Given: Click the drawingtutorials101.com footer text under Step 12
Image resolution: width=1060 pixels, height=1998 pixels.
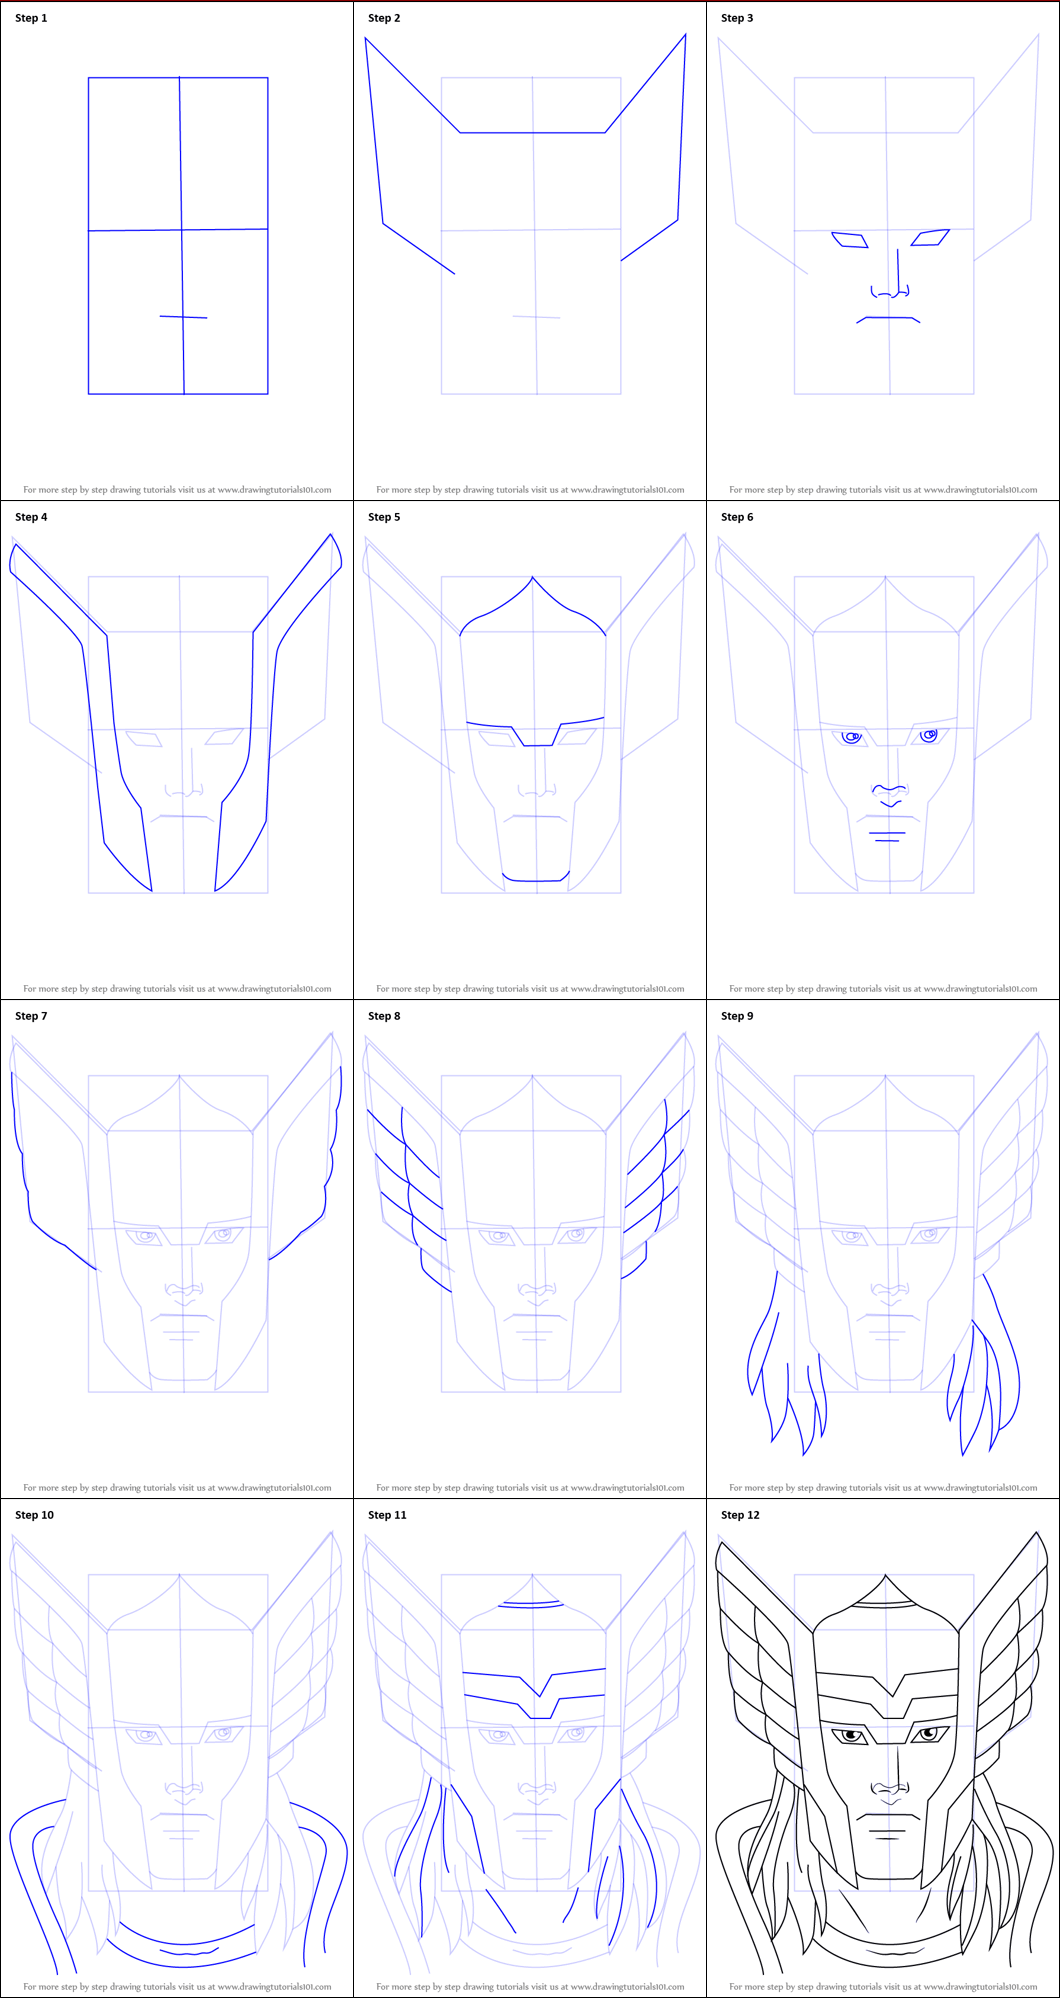Looking at the screenshot, I should pyautogui.click(x=883, y=1987).
